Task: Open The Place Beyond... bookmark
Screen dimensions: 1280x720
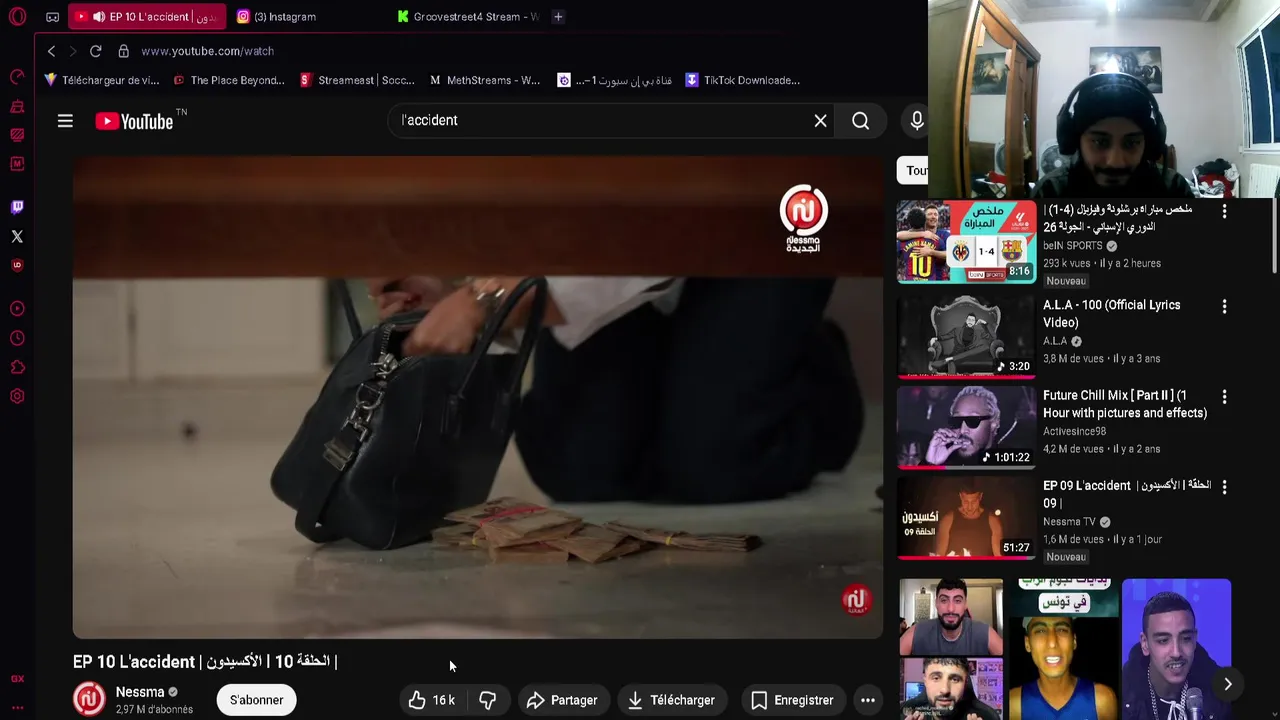Action: pos(229,80)
